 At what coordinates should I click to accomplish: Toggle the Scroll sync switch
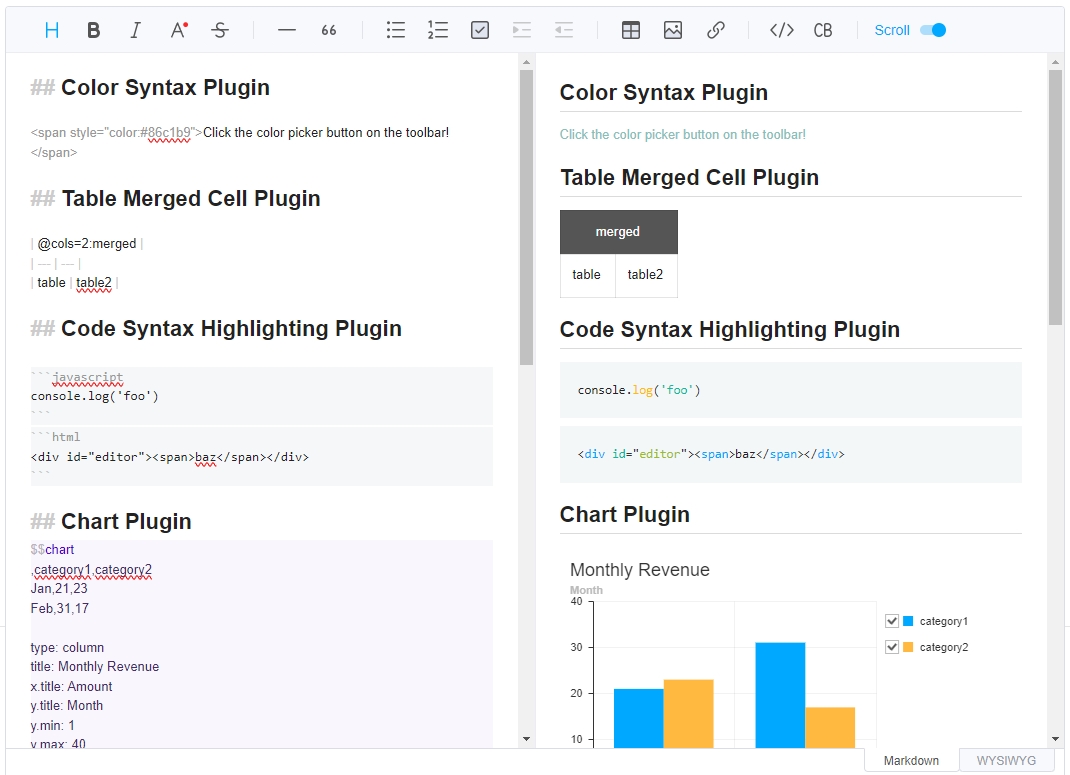[933, 30]
